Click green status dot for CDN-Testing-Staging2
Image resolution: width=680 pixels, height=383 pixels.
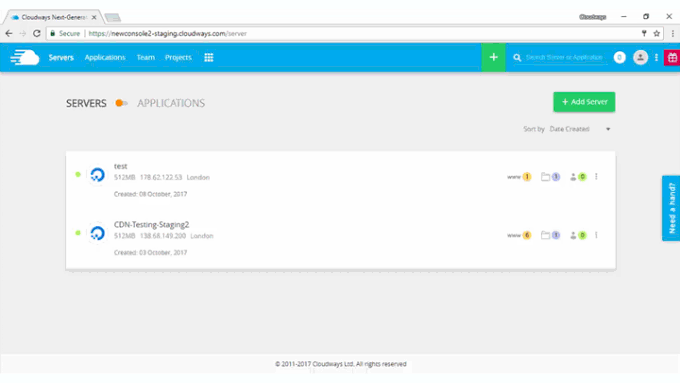(x=78, y=233)
